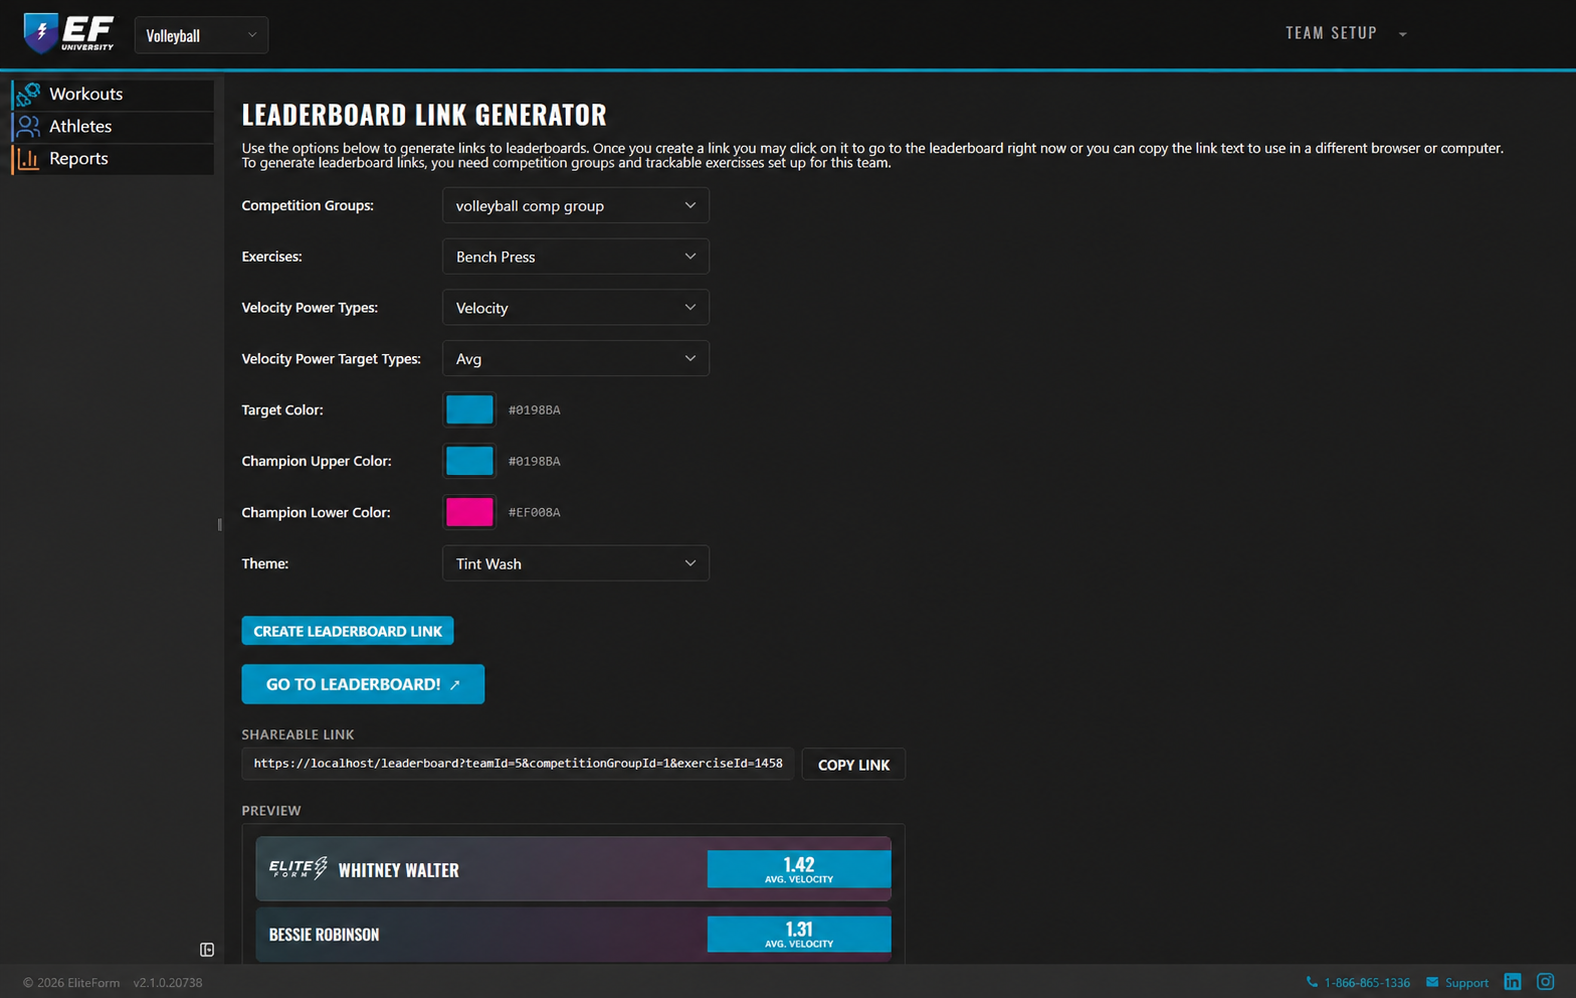Image resolution: width=1576 pixels, height=998 pixels.
Task: Click the Go To Leaderboard button
Action: [x=363, y=684]
